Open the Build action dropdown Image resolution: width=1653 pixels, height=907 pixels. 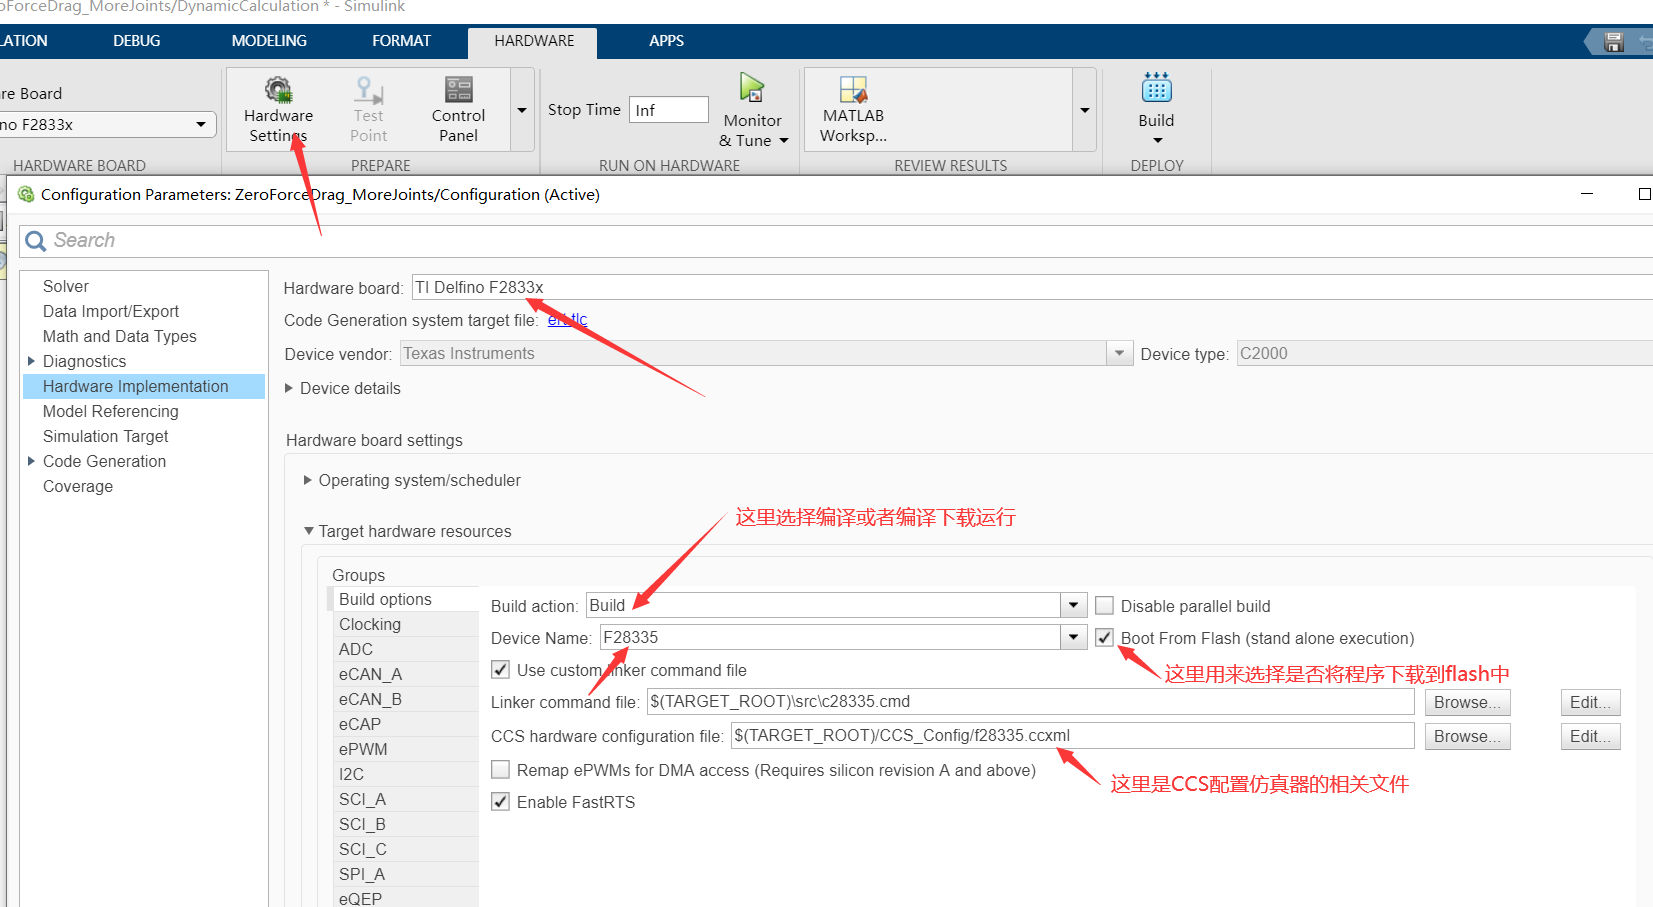coord(1072,605)
